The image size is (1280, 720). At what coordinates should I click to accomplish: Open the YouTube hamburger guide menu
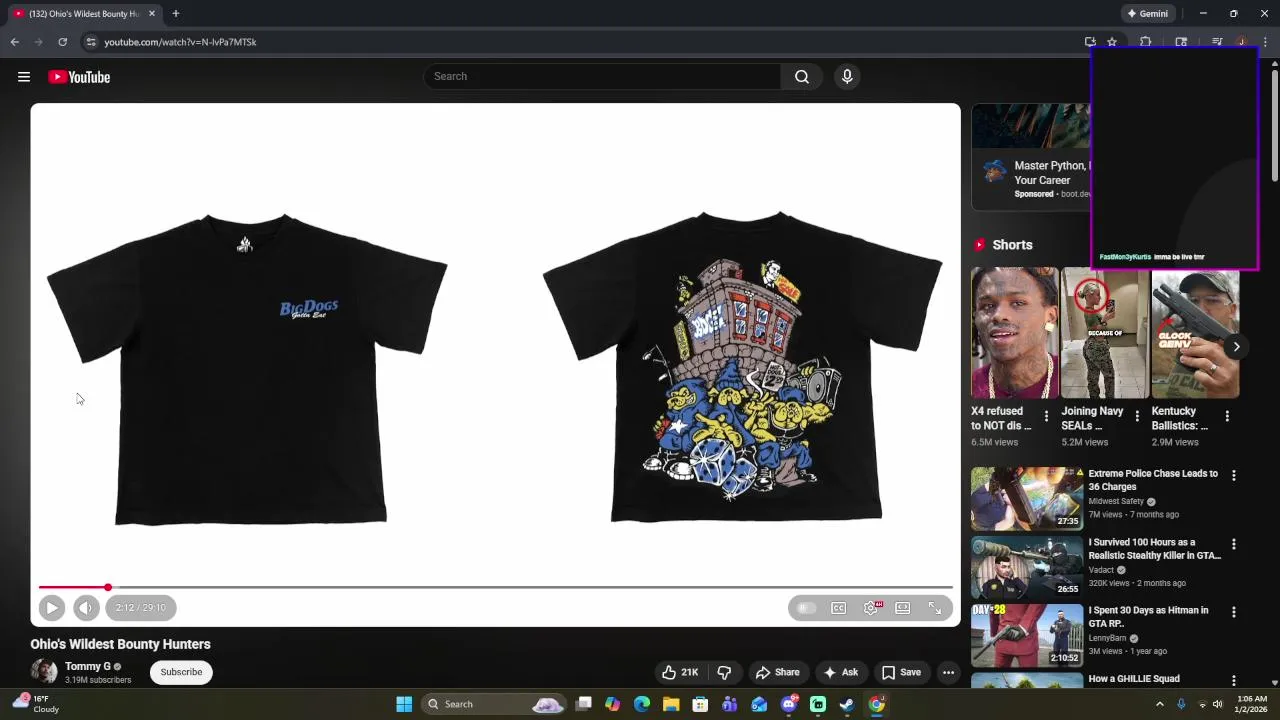point(24,77)
